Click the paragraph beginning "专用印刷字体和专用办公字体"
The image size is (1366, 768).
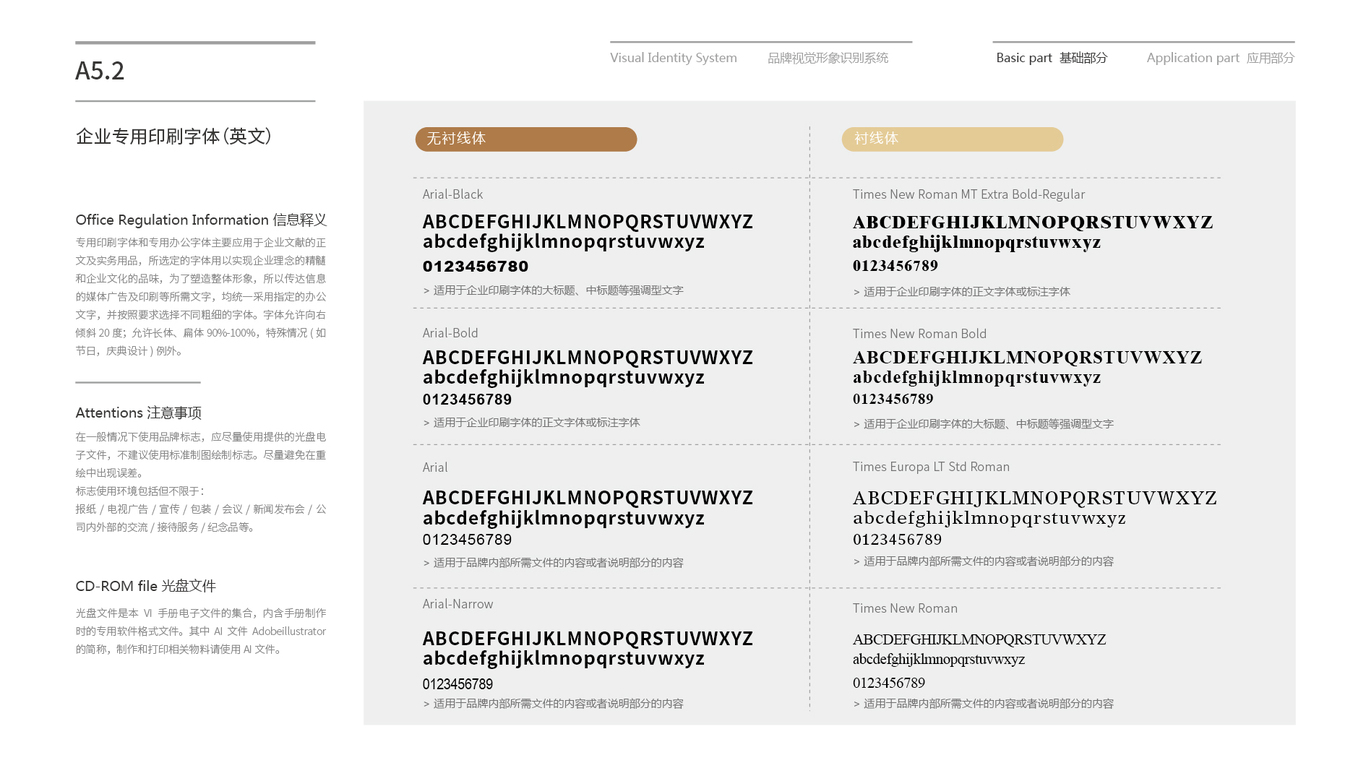coord(201,297)
